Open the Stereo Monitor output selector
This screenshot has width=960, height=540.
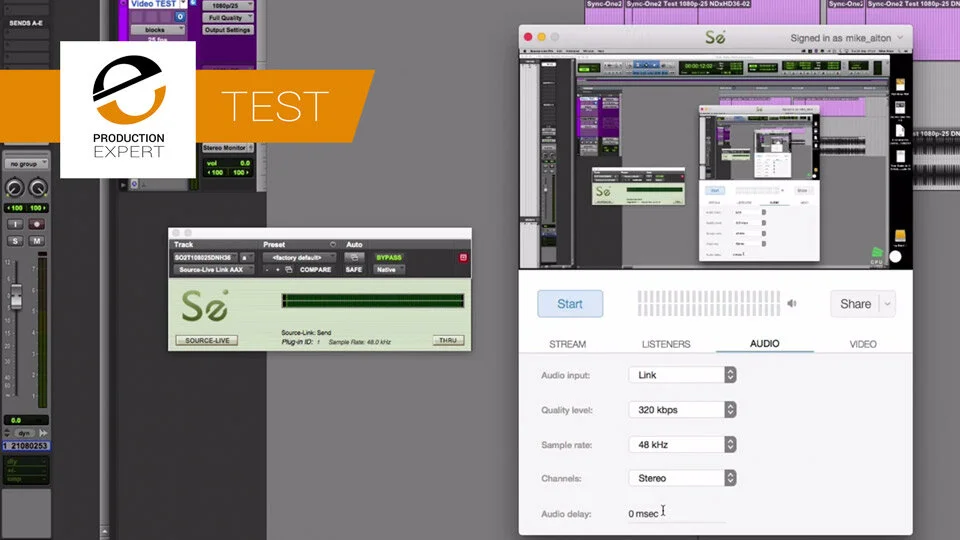[x=228, y=148]
